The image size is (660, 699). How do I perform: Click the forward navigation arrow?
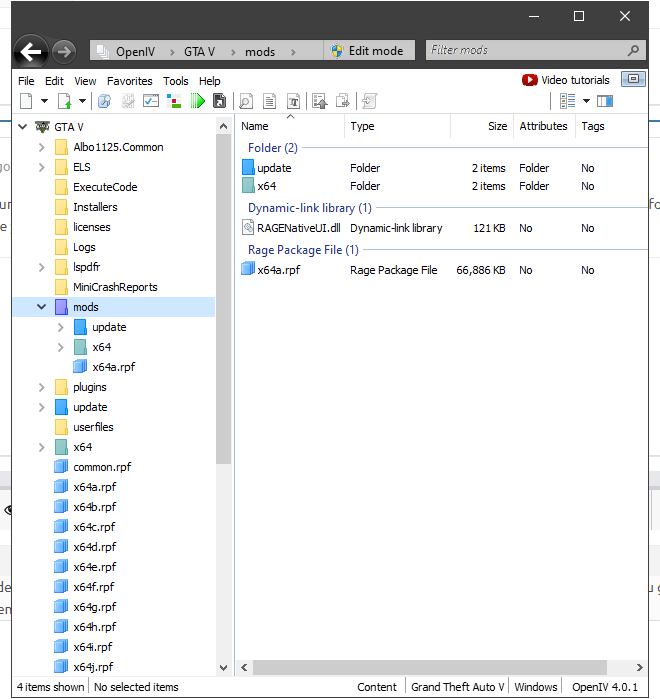(64, 52)
